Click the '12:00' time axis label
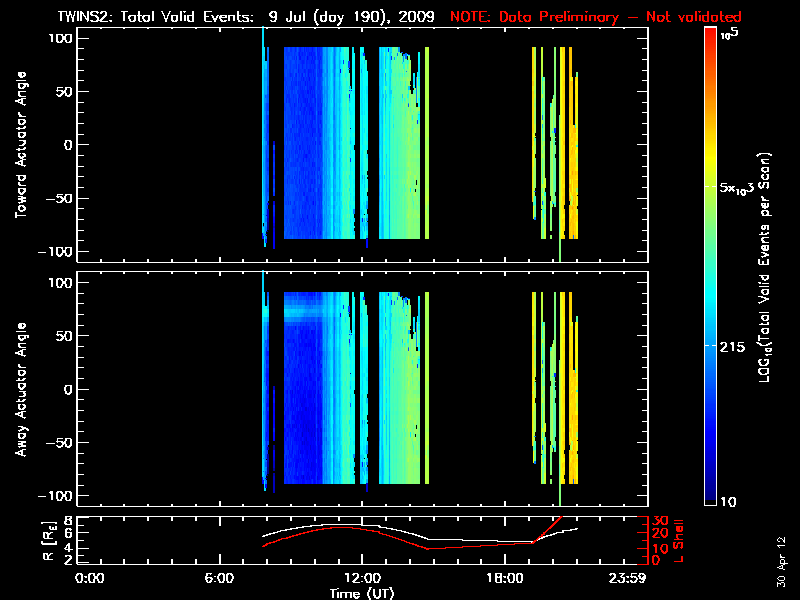Image resolution: width=800 pixels, height=600 pixels. click(362, 578)
